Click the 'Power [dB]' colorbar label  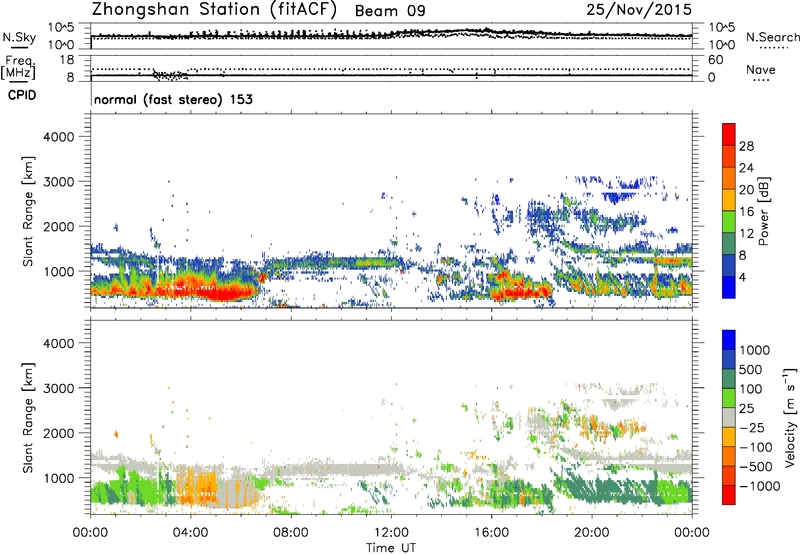coord(763,211)
